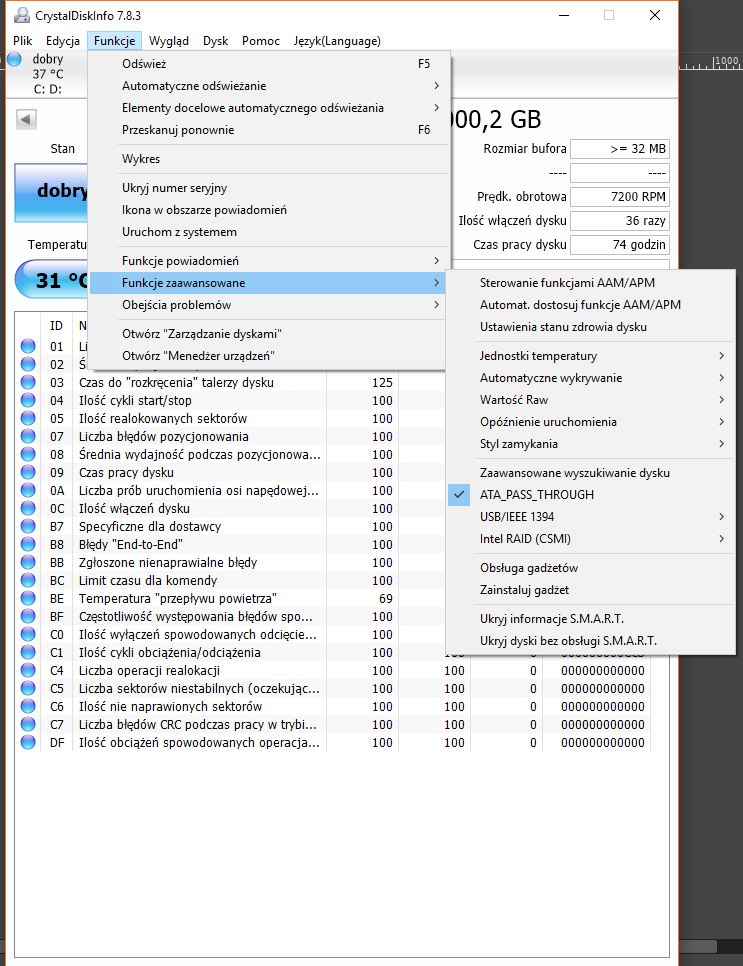This screenshot has height=966, width=743.
Task: Toggle Ukryj dyski bez obsługi S.M.A.R.T.
Action: pos(590,641)
